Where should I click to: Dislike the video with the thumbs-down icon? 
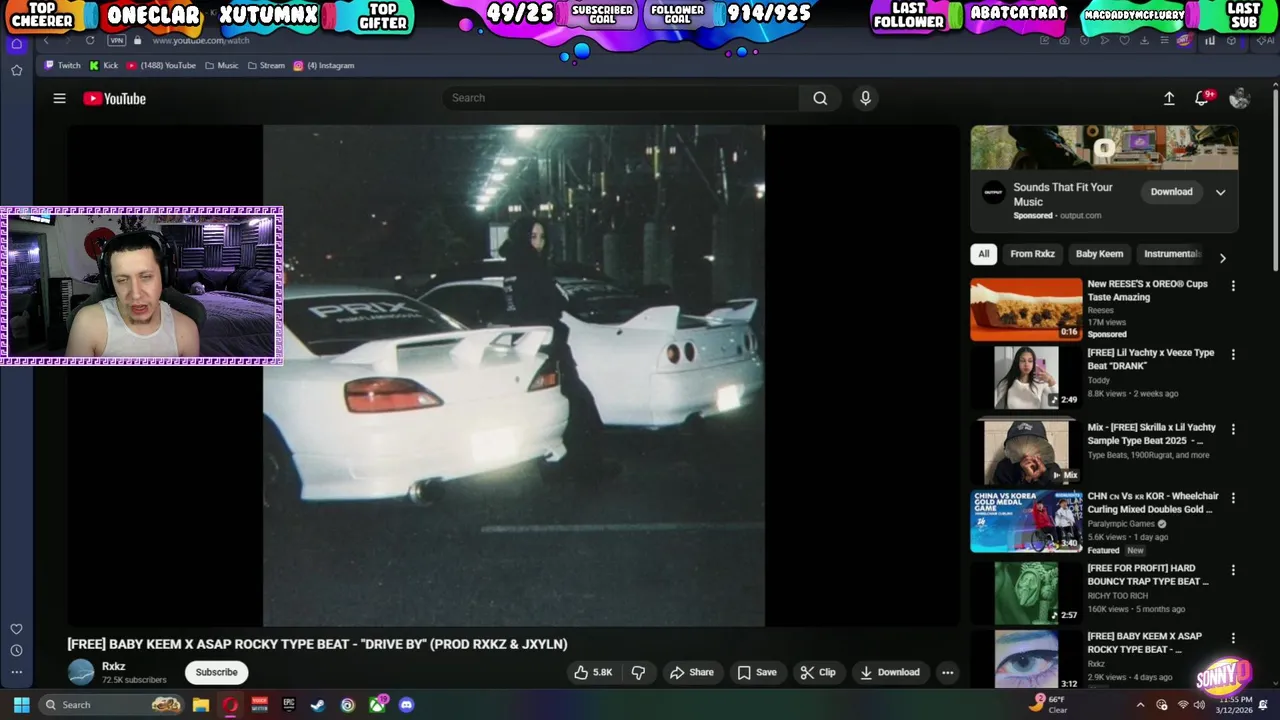pyautogui.click(x=638, y=672)
